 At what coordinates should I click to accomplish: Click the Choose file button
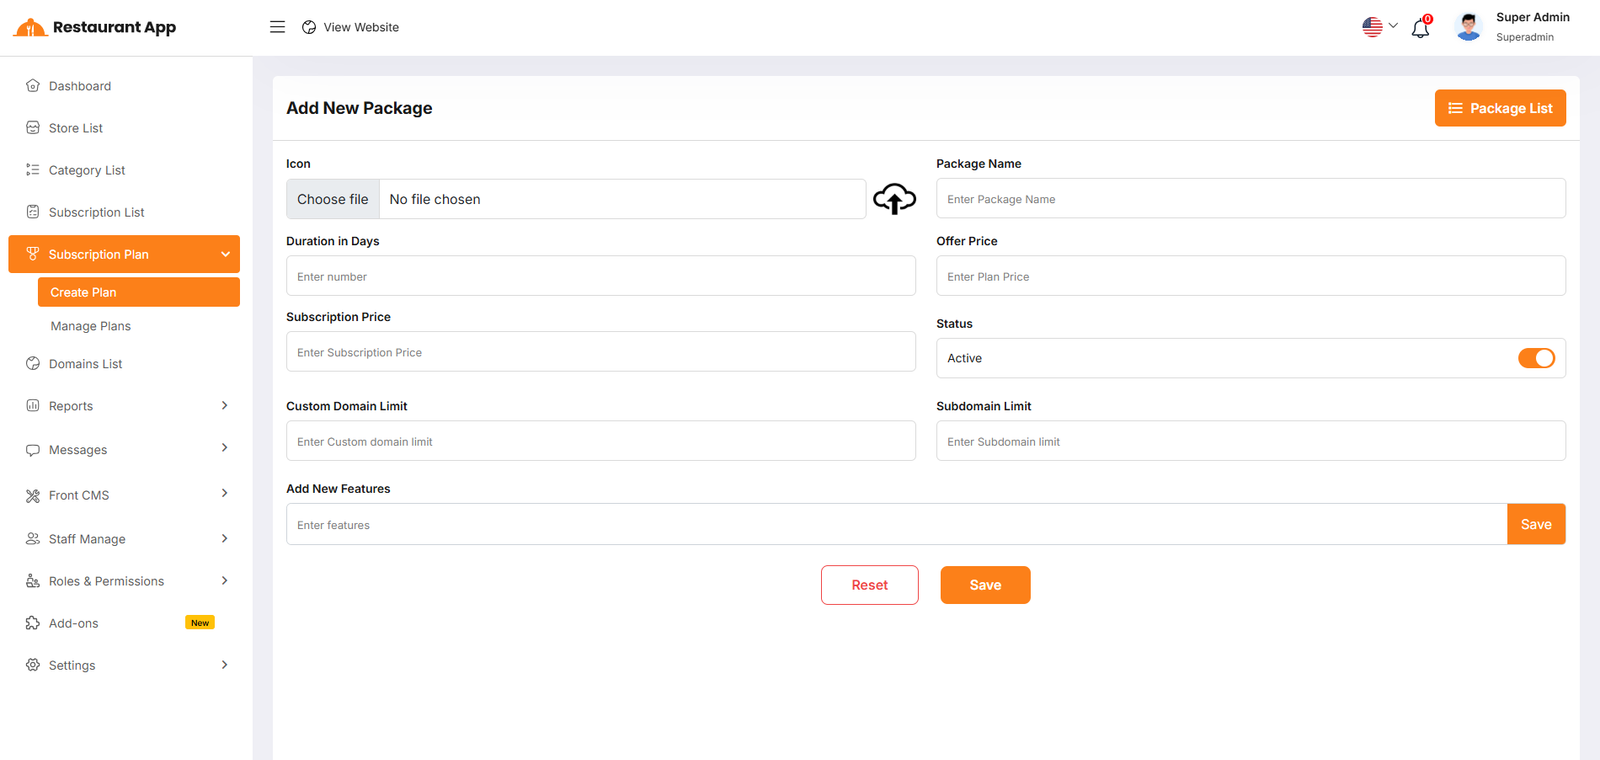pyautogui.click(x=333, y=199)
